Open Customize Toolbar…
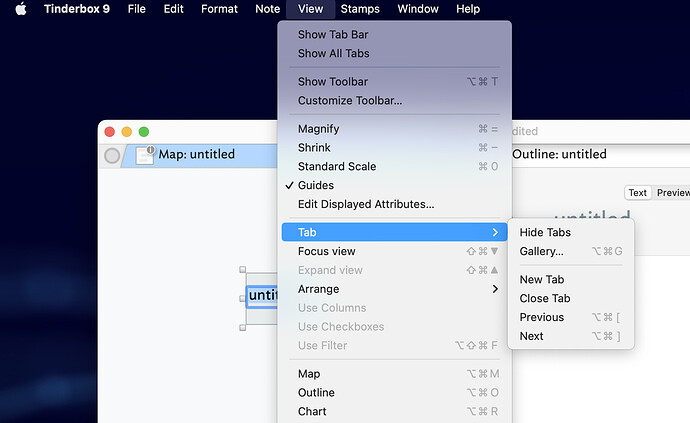Image resolution: width=690 pixels, height=423 pixels. [x=394, y=100]
